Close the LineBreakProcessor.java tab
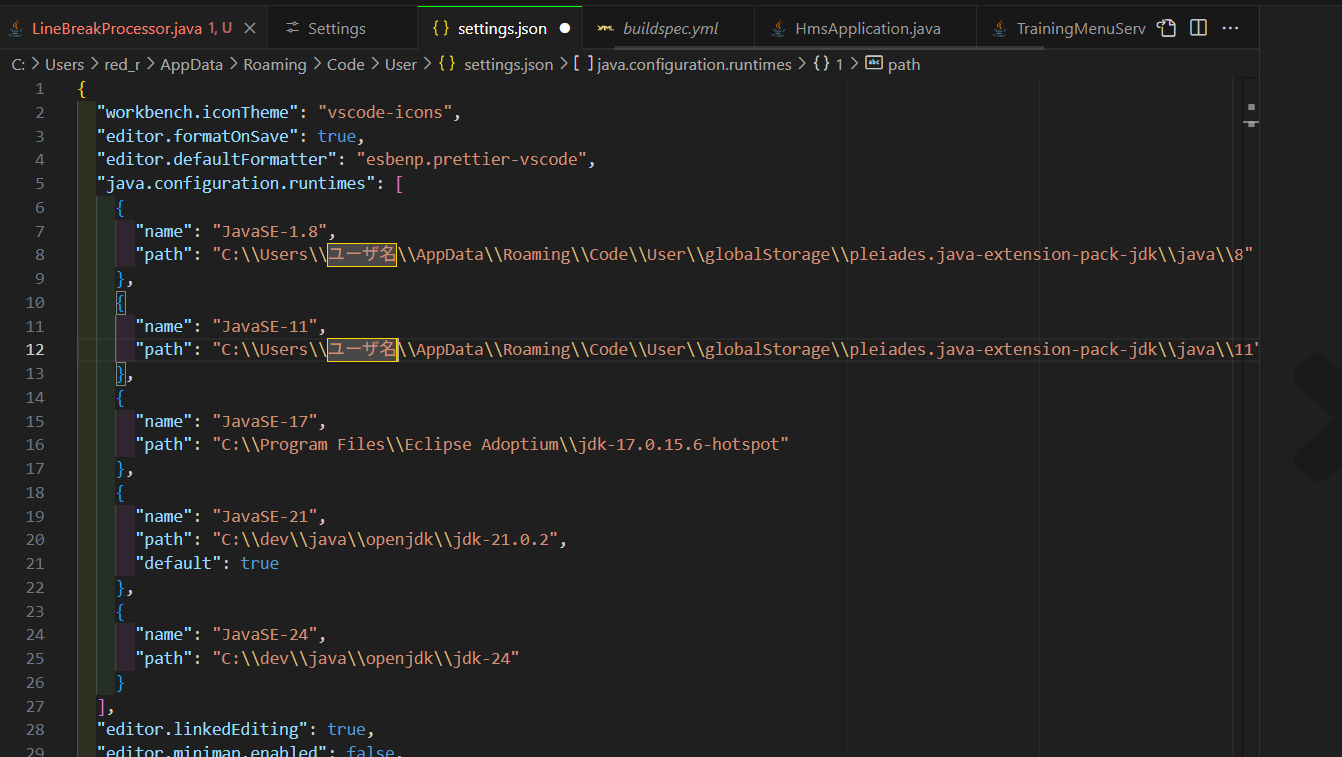This screenshot has width=1342, height=757. pos(249,28)
